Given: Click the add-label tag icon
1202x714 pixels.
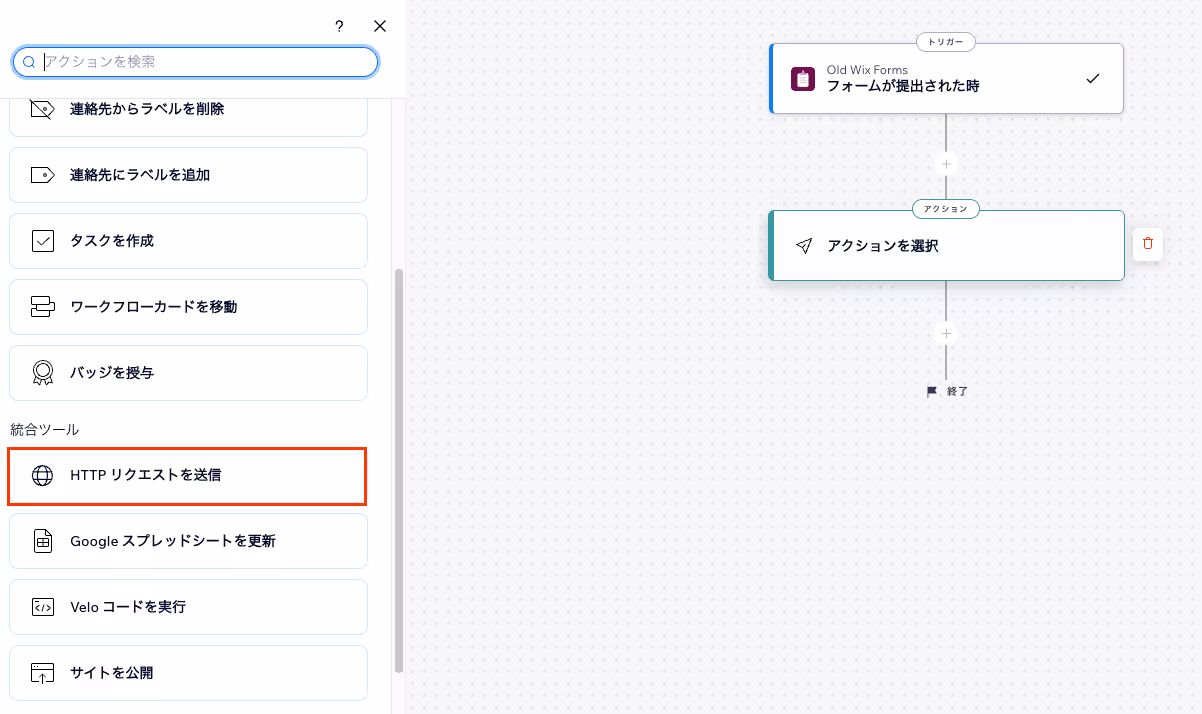Looking at the screenshot, I should [42, 175].
